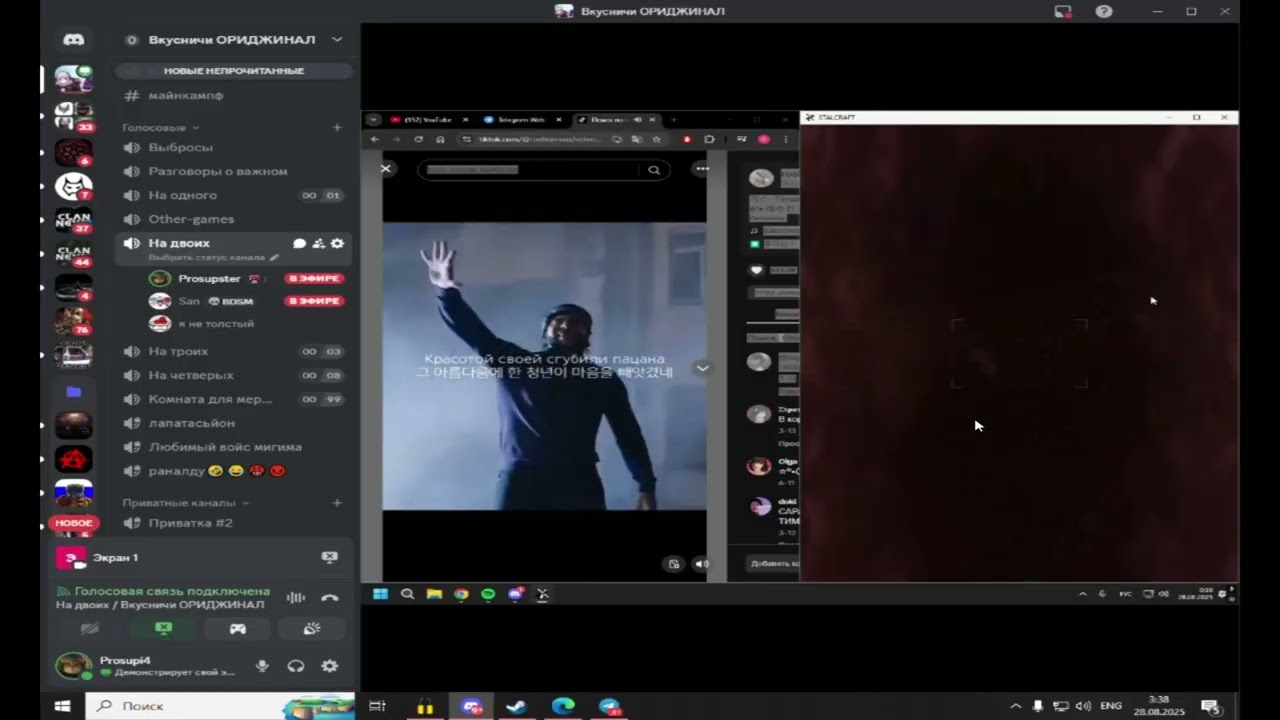The height and width of the screenshot is (720, 1280).
Task: Open three-dots menu in streamed TikTok
Action: [702, 169]
